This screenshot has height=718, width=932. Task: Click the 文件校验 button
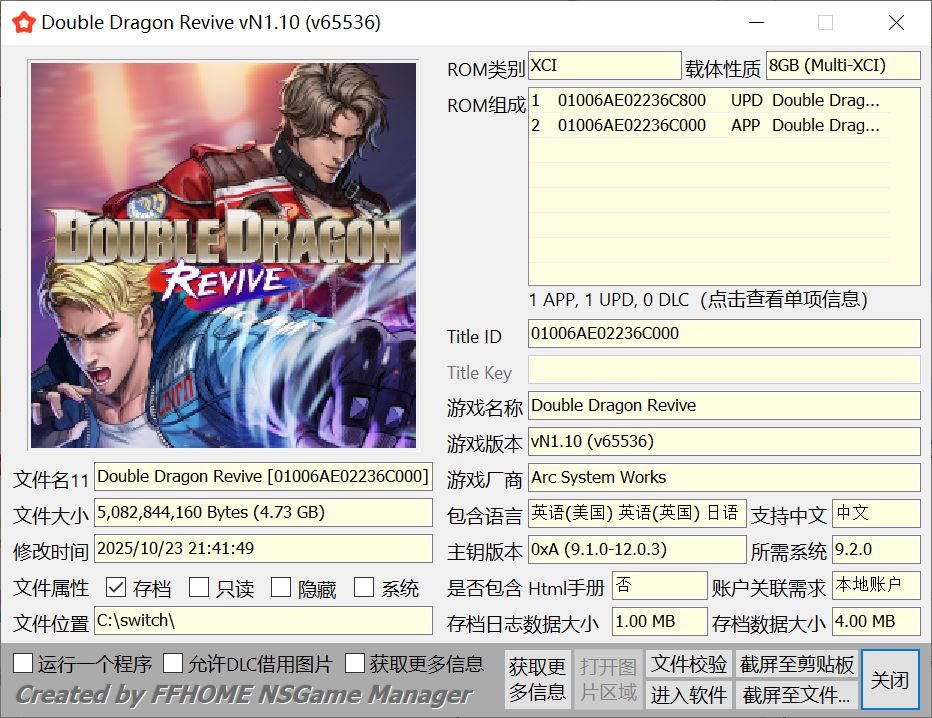(689, 664)
